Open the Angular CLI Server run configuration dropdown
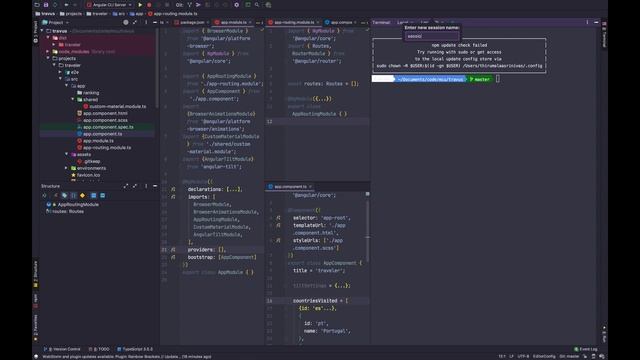The image size is (640, 360). click(x=109, y=5)
